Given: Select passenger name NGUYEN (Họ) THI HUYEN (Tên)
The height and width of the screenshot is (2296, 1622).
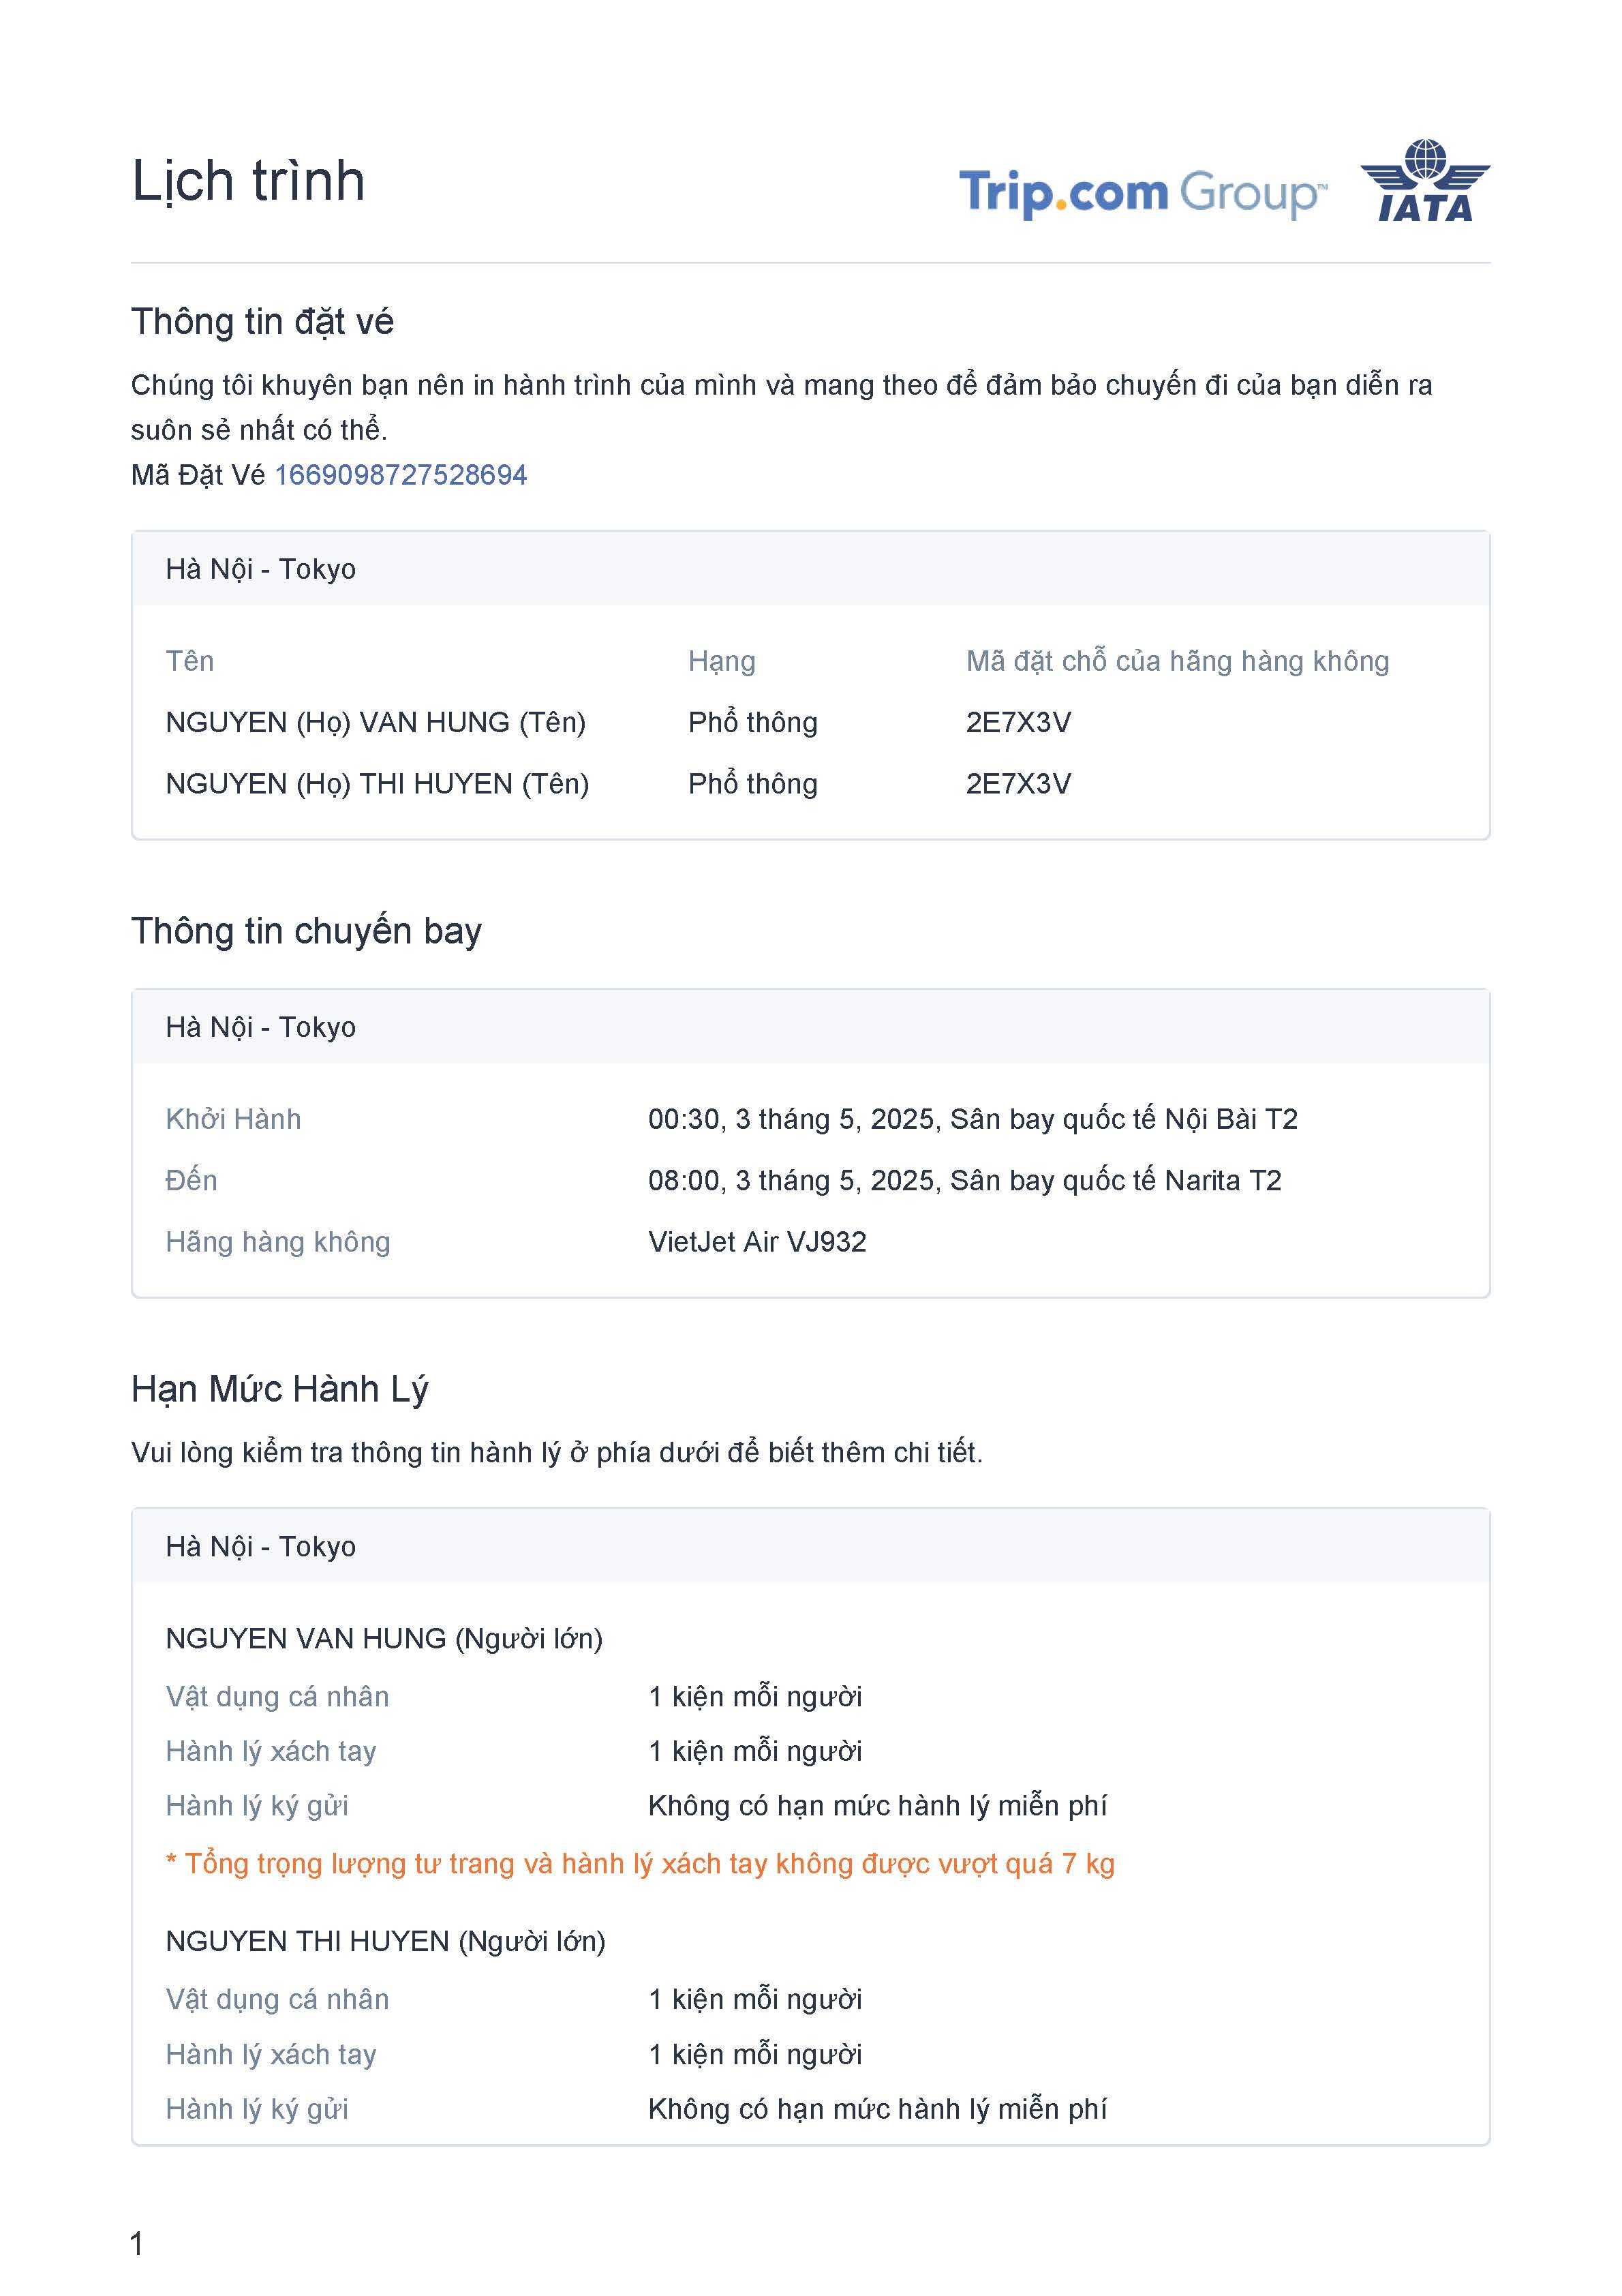Looking at the screenshot, I should coord(377,783).
